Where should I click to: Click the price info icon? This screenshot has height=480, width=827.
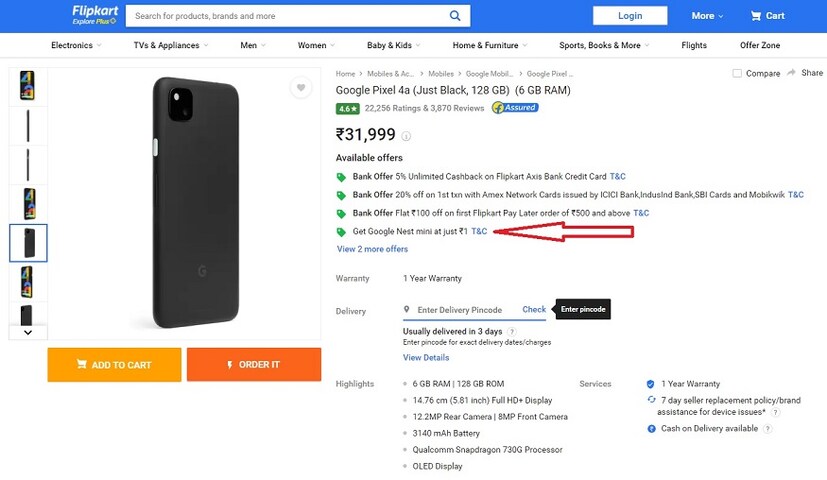tap(406, 136)
